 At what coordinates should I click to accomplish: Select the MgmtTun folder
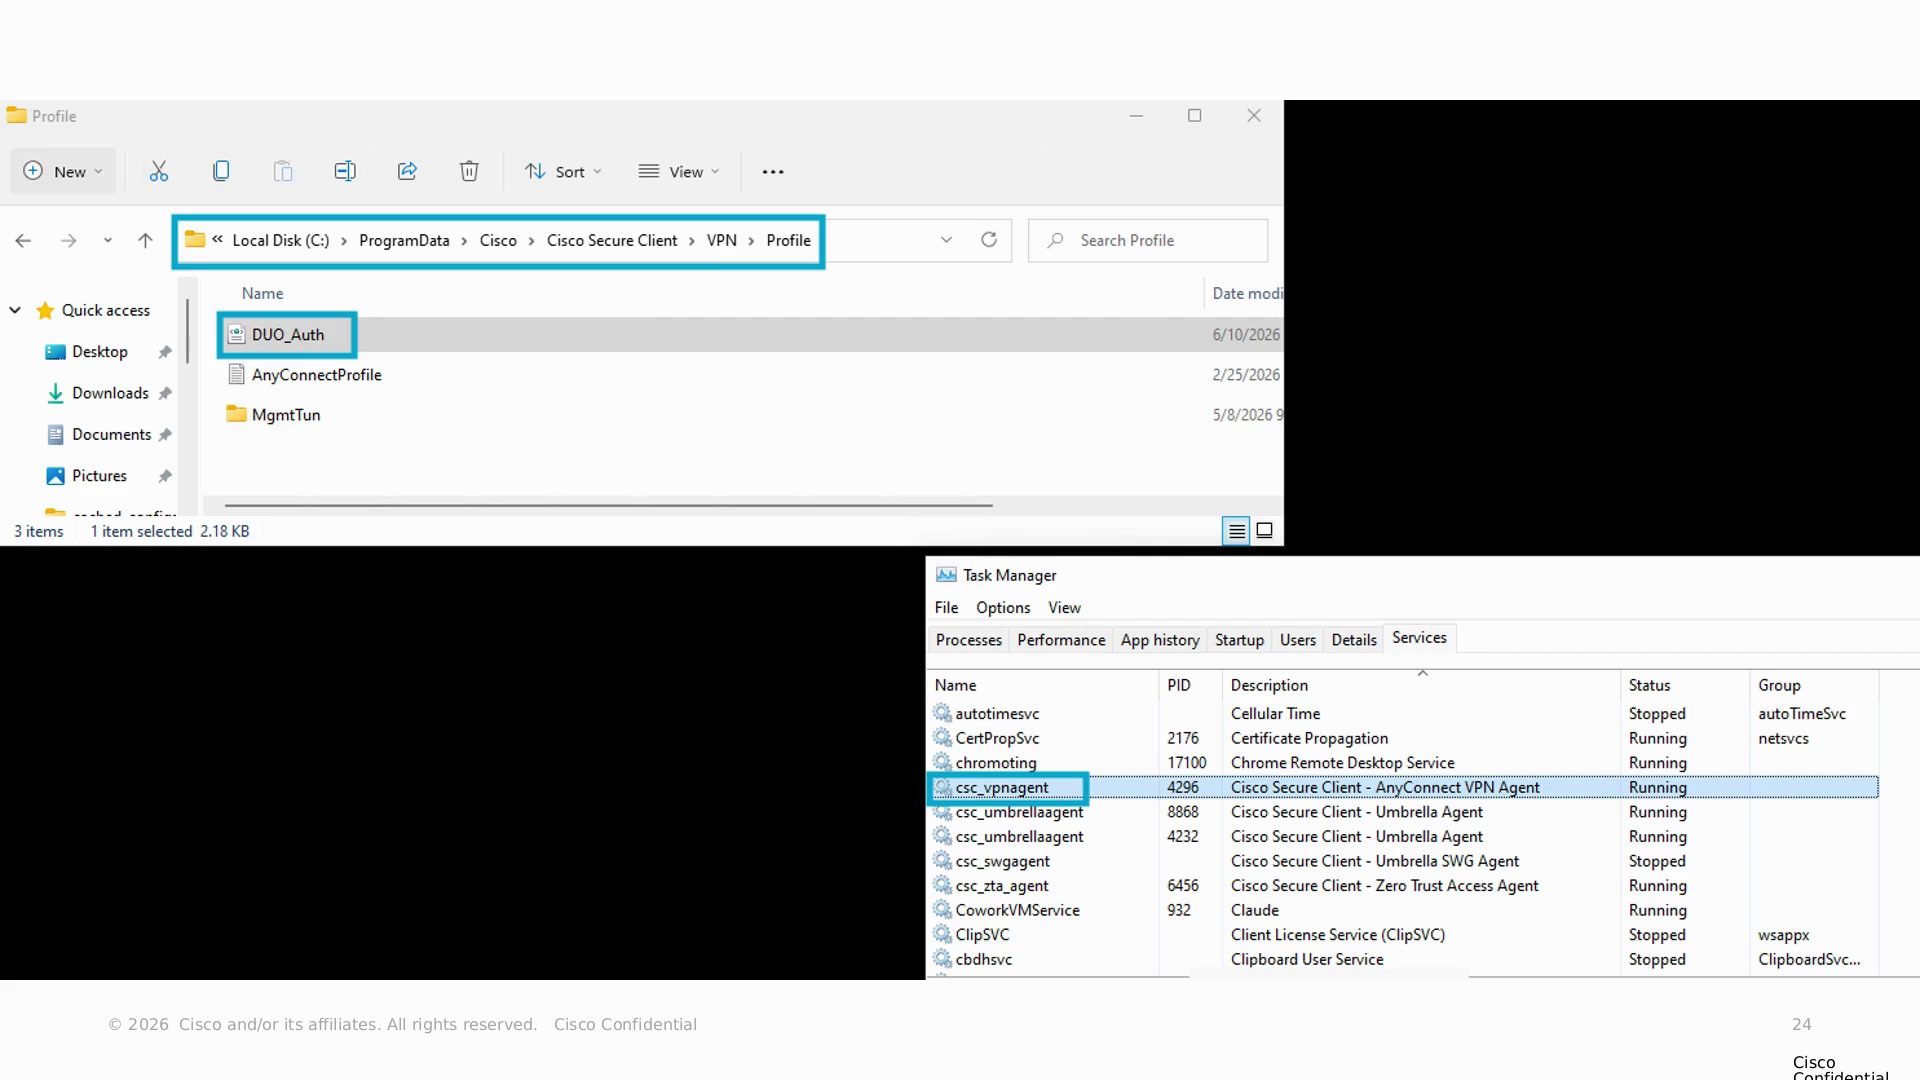tap(274, 415)
